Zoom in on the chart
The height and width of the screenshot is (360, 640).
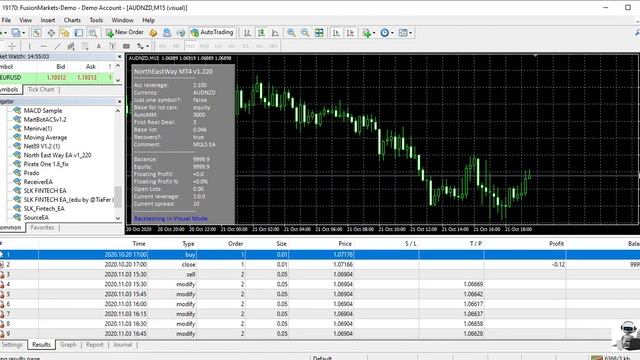click(x=291, y=33)
